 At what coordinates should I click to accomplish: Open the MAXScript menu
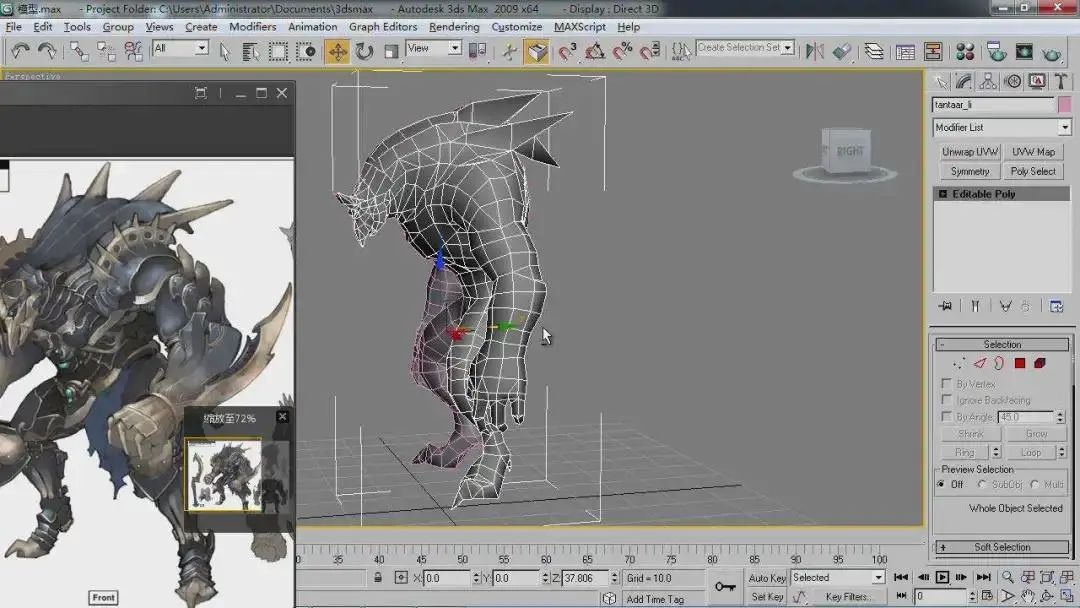click(580, 27)
